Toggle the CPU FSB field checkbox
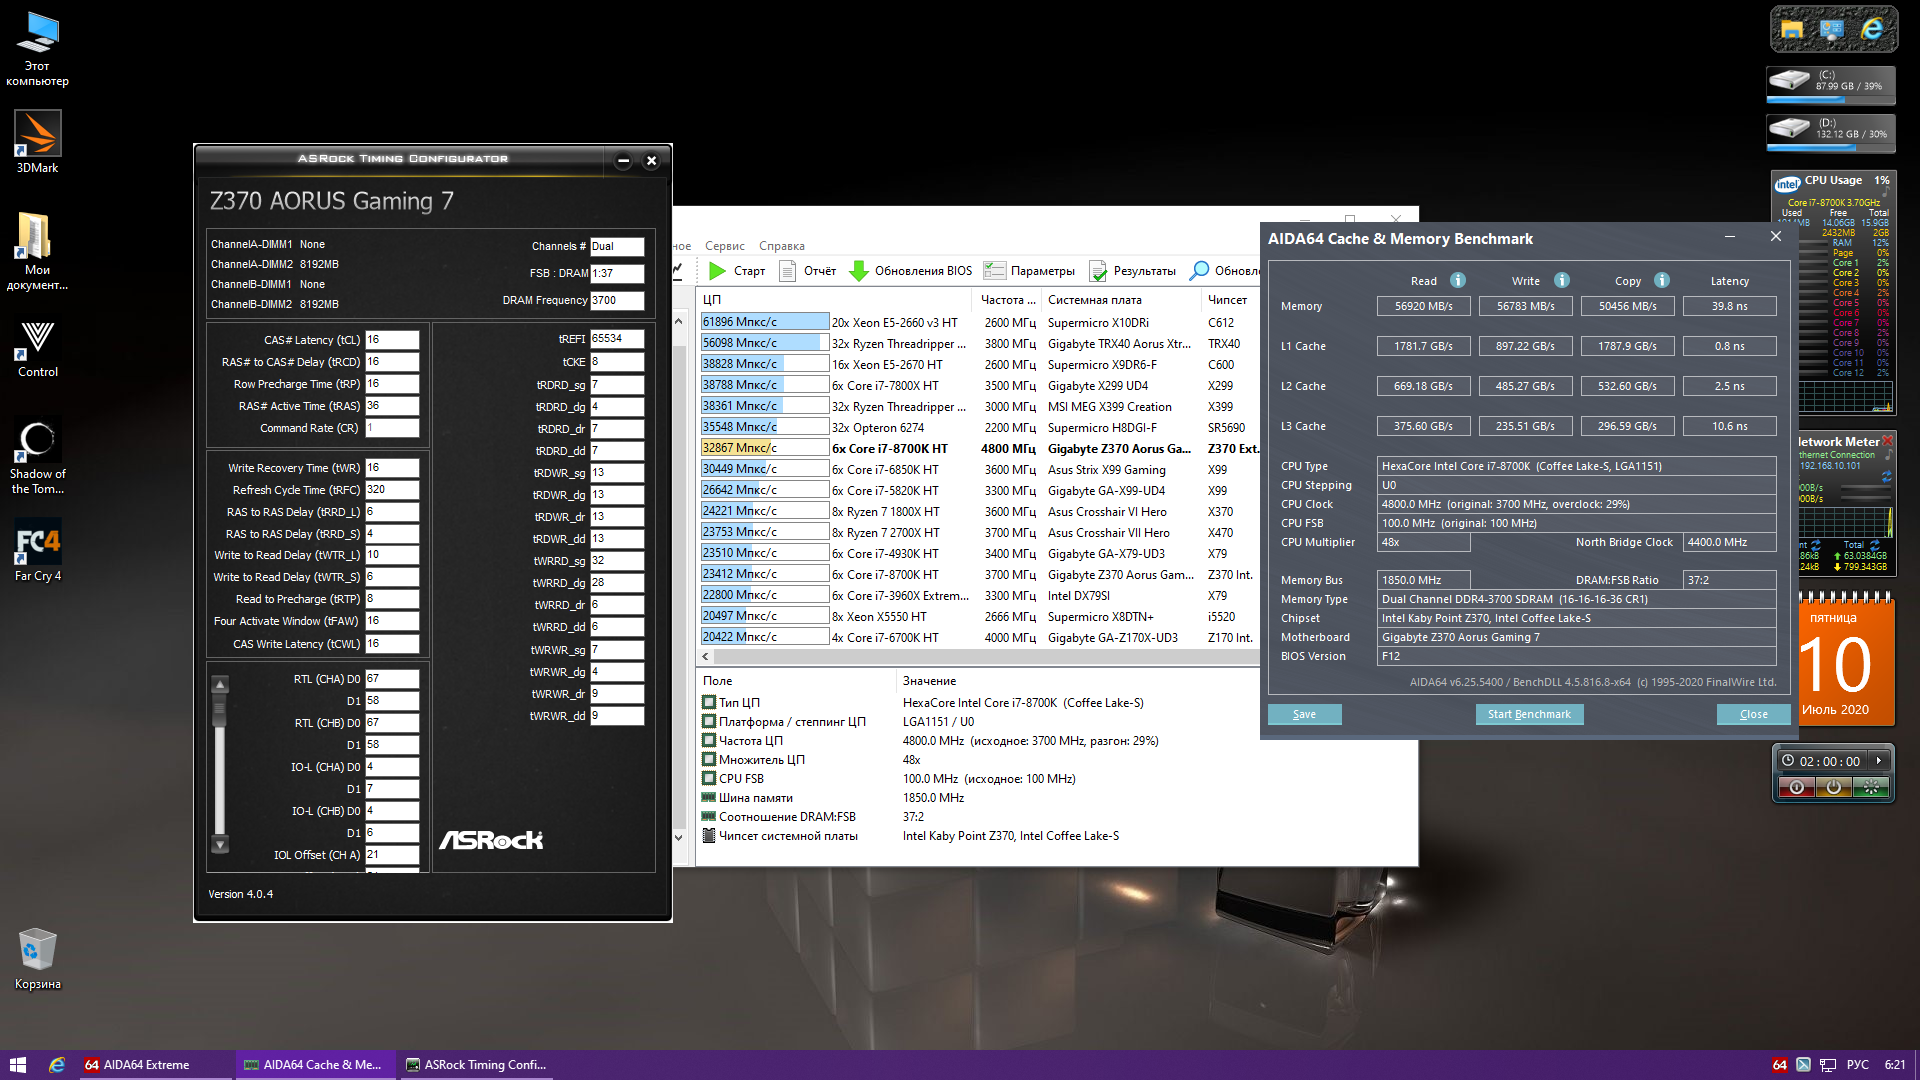Image resolution: width=1920 pixels, height=1080 pixels. [709, 779]
